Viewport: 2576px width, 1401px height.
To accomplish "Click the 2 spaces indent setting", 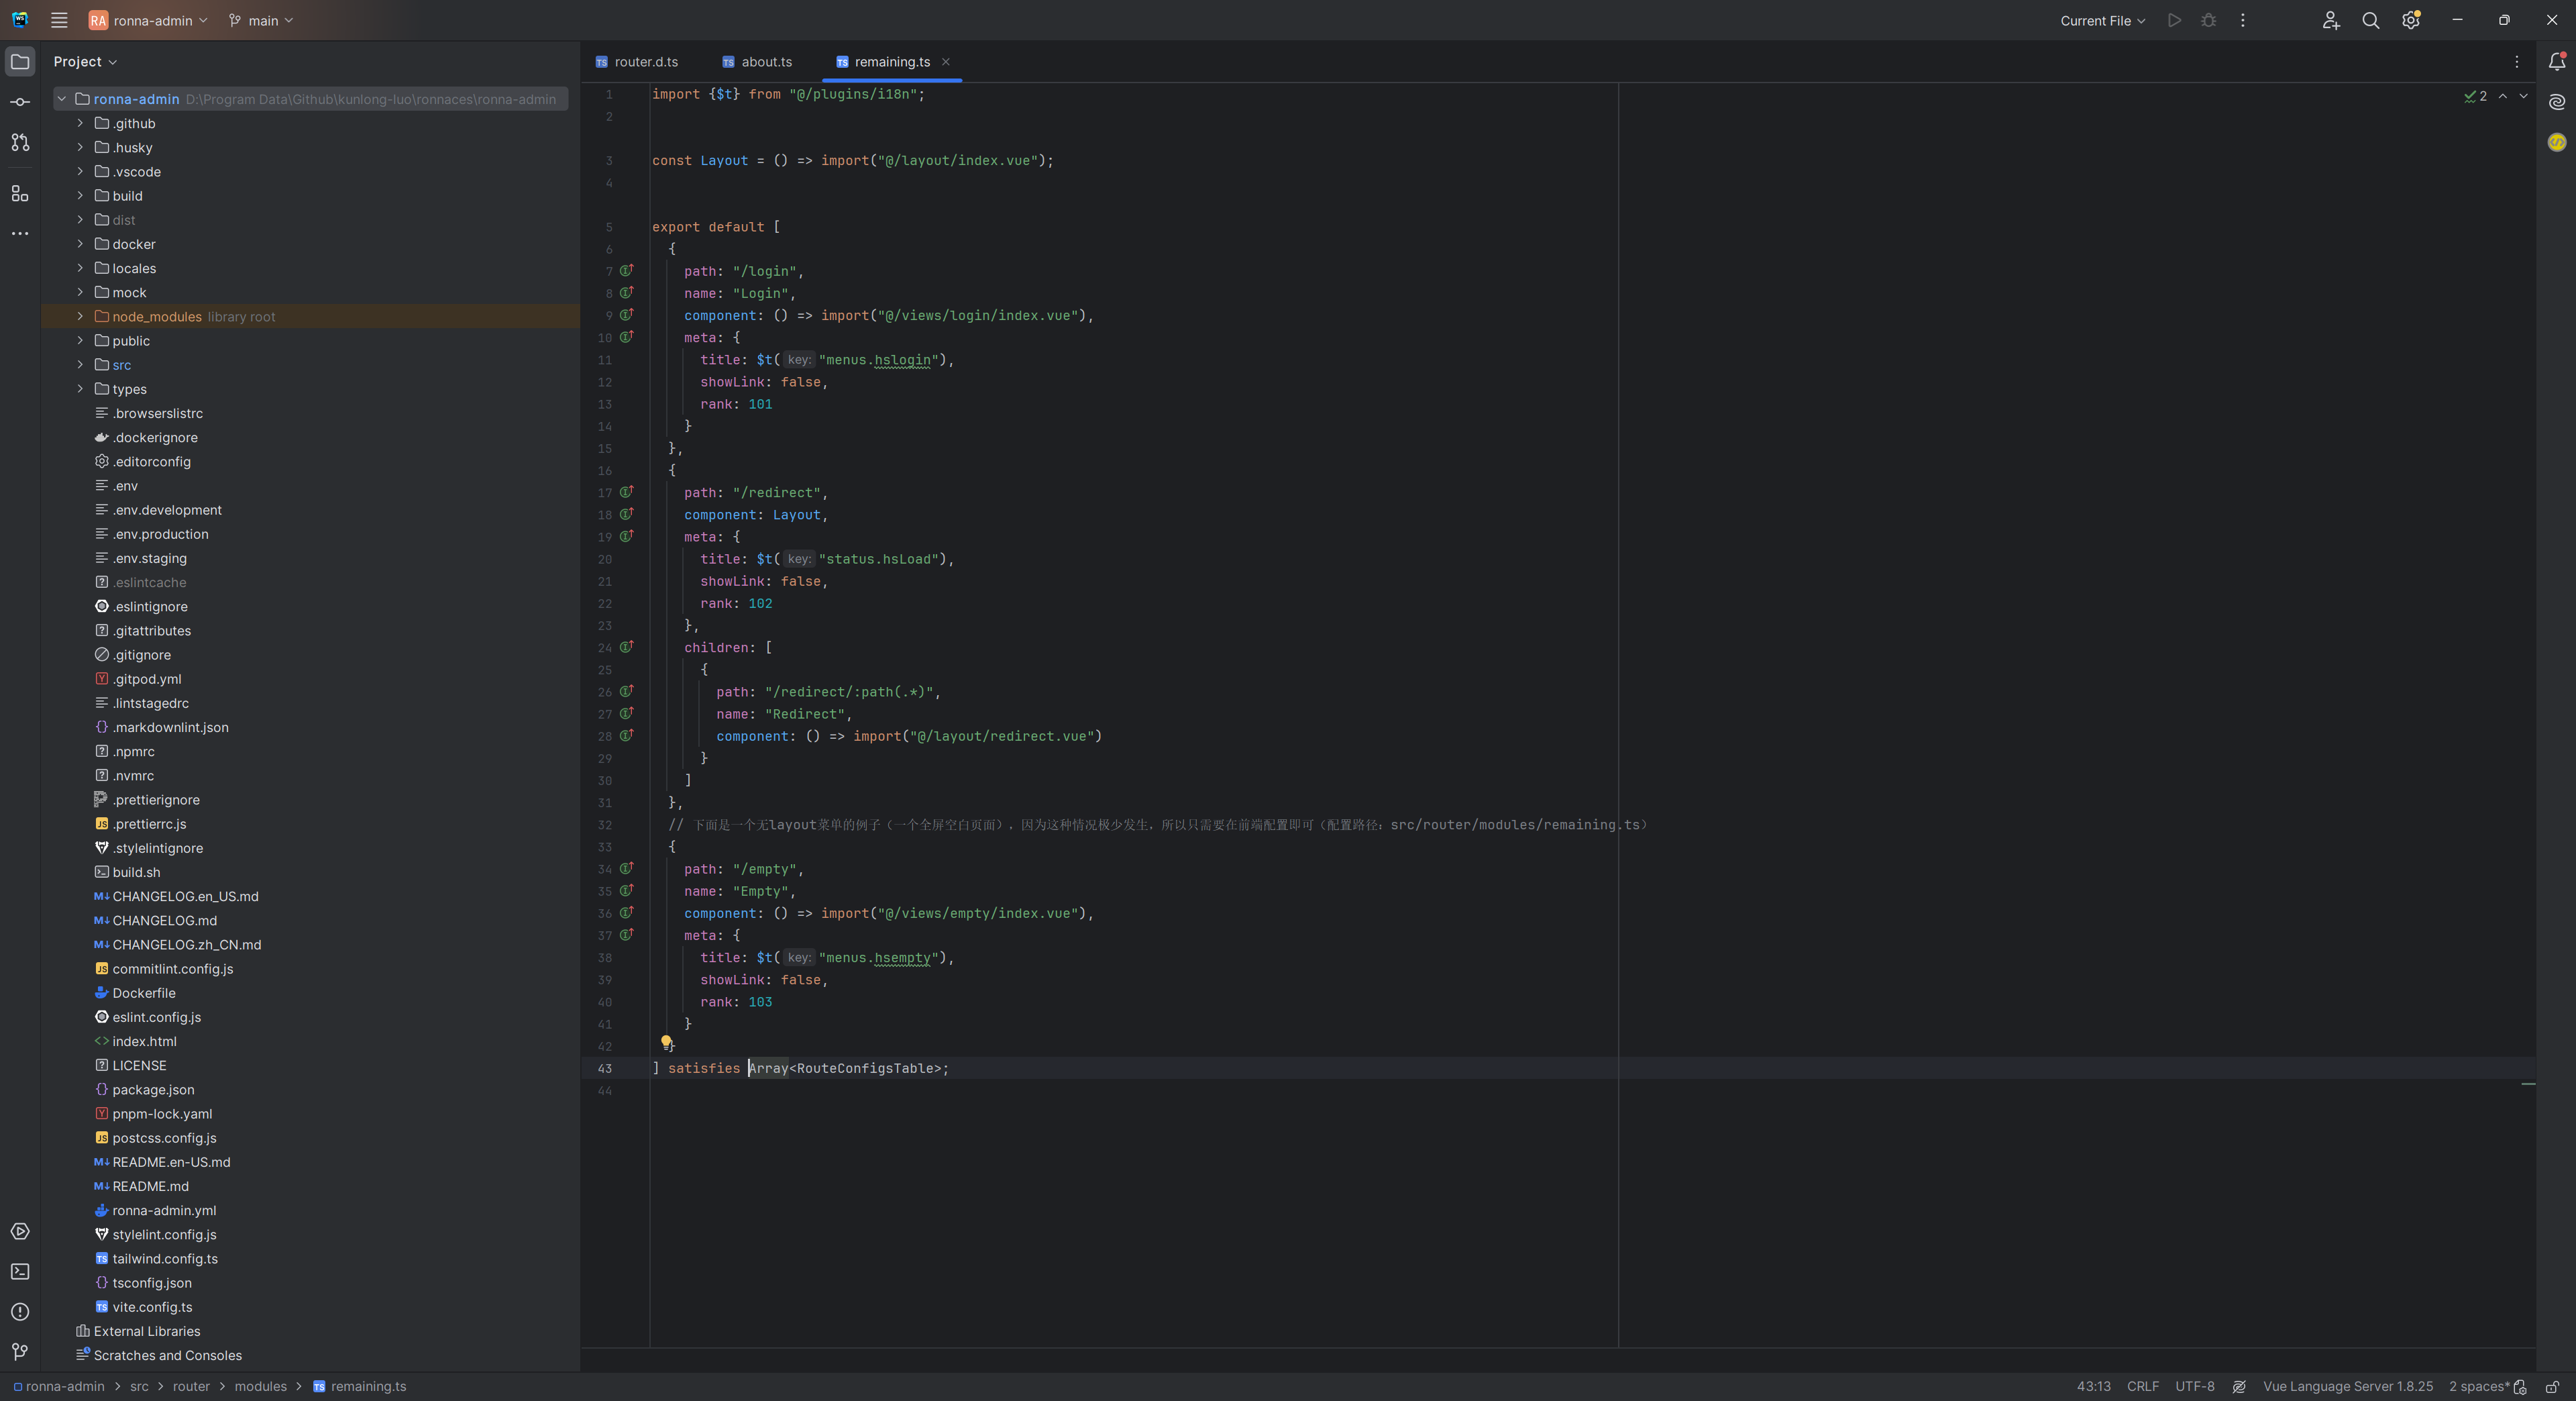I will coord(2478,1387).
